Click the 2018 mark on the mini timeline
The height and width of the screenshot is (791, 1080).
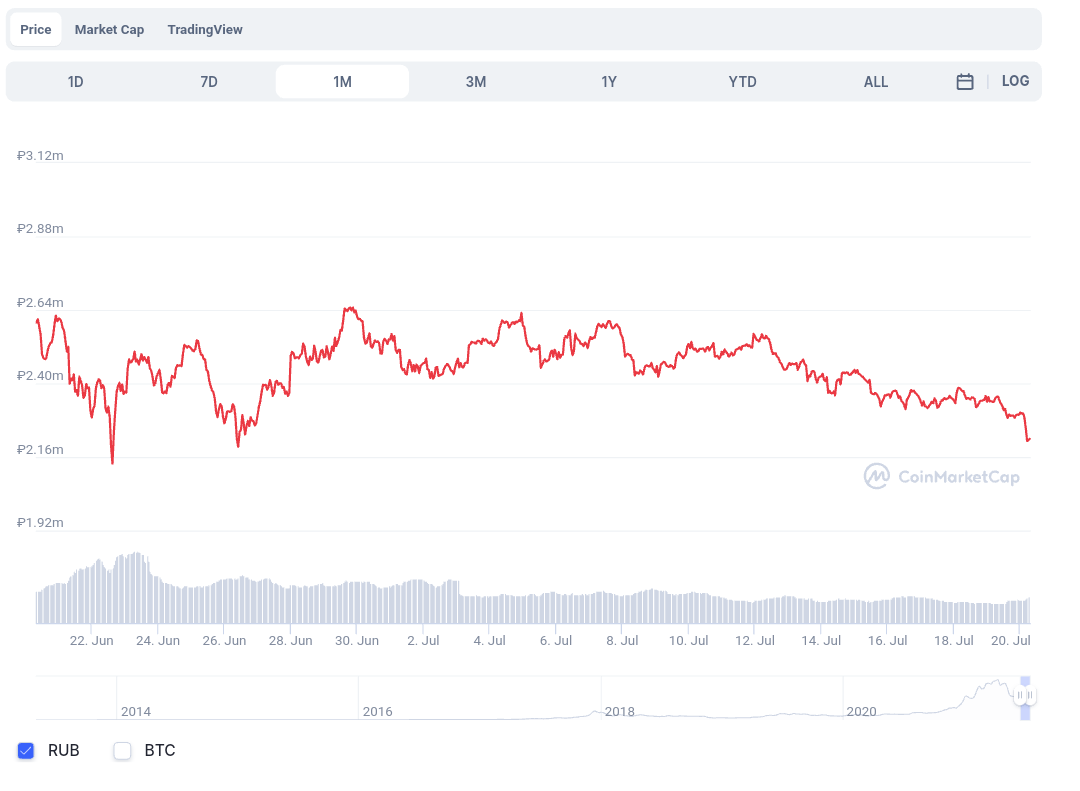(x=619, y=712)
